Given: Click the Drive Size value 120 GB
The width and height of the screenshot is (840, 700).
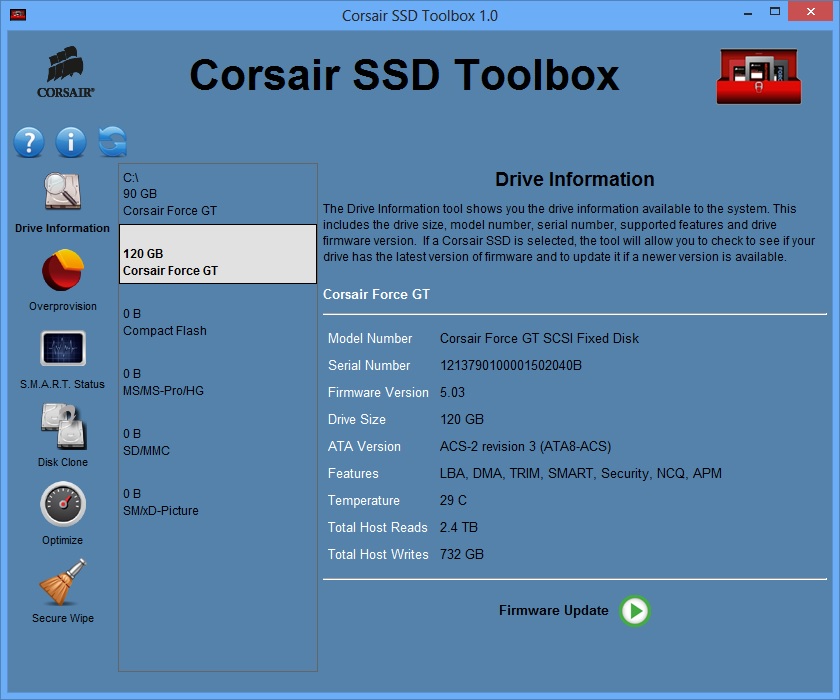Looking at the screenshot, I should 462,419.
